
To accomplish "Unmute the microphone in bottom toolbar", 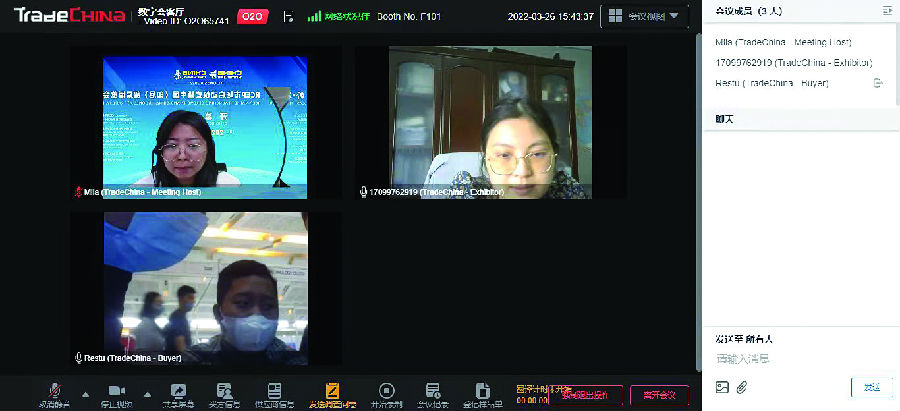I will coord(54,391).
